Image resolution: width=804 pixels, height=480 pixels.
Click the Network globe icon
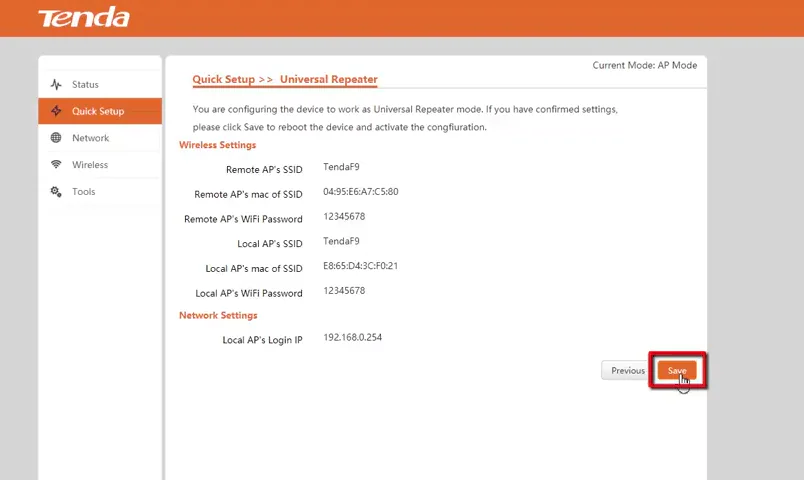(56, 137)
